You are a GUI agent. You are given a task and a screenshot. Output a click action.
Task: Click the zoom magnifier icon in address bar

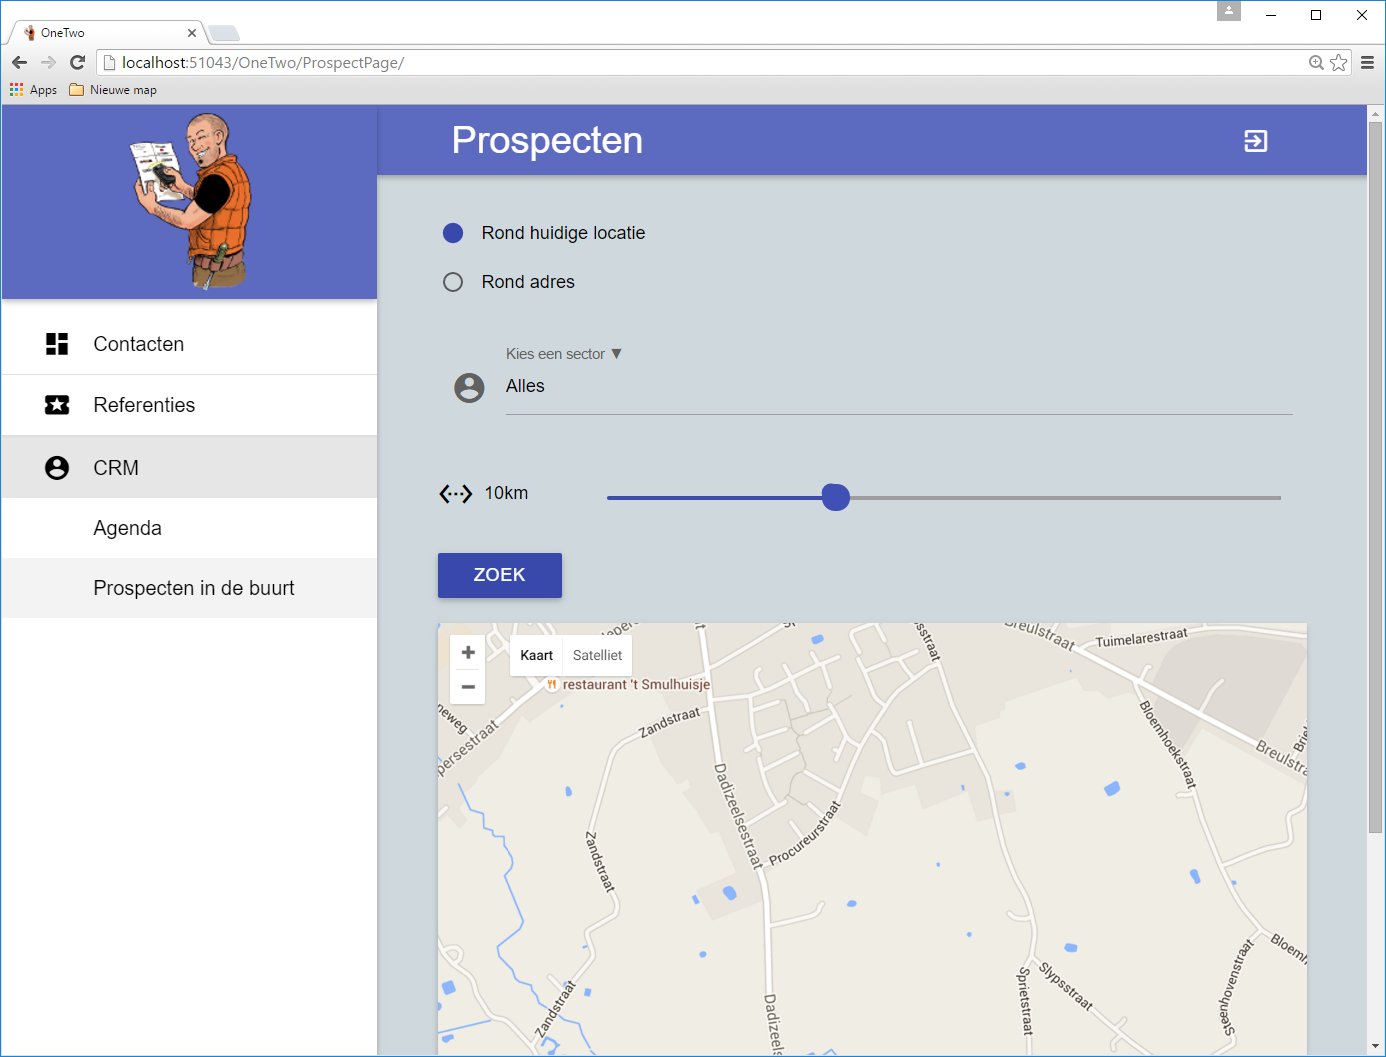(x=1316, y=62)
